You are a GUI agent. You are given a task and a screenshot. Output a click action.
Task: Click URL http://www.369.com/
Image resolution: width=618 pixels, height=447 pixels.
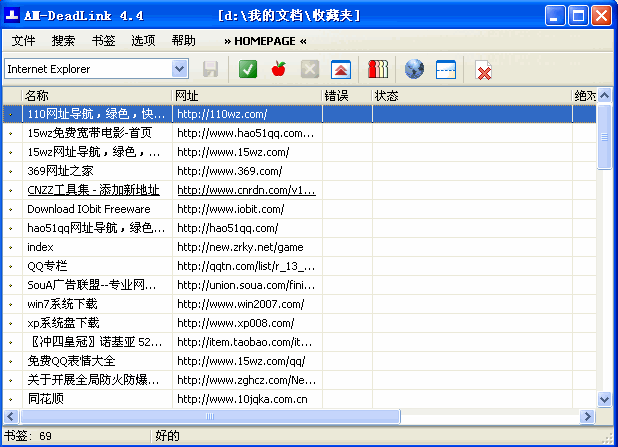(230, 171)
